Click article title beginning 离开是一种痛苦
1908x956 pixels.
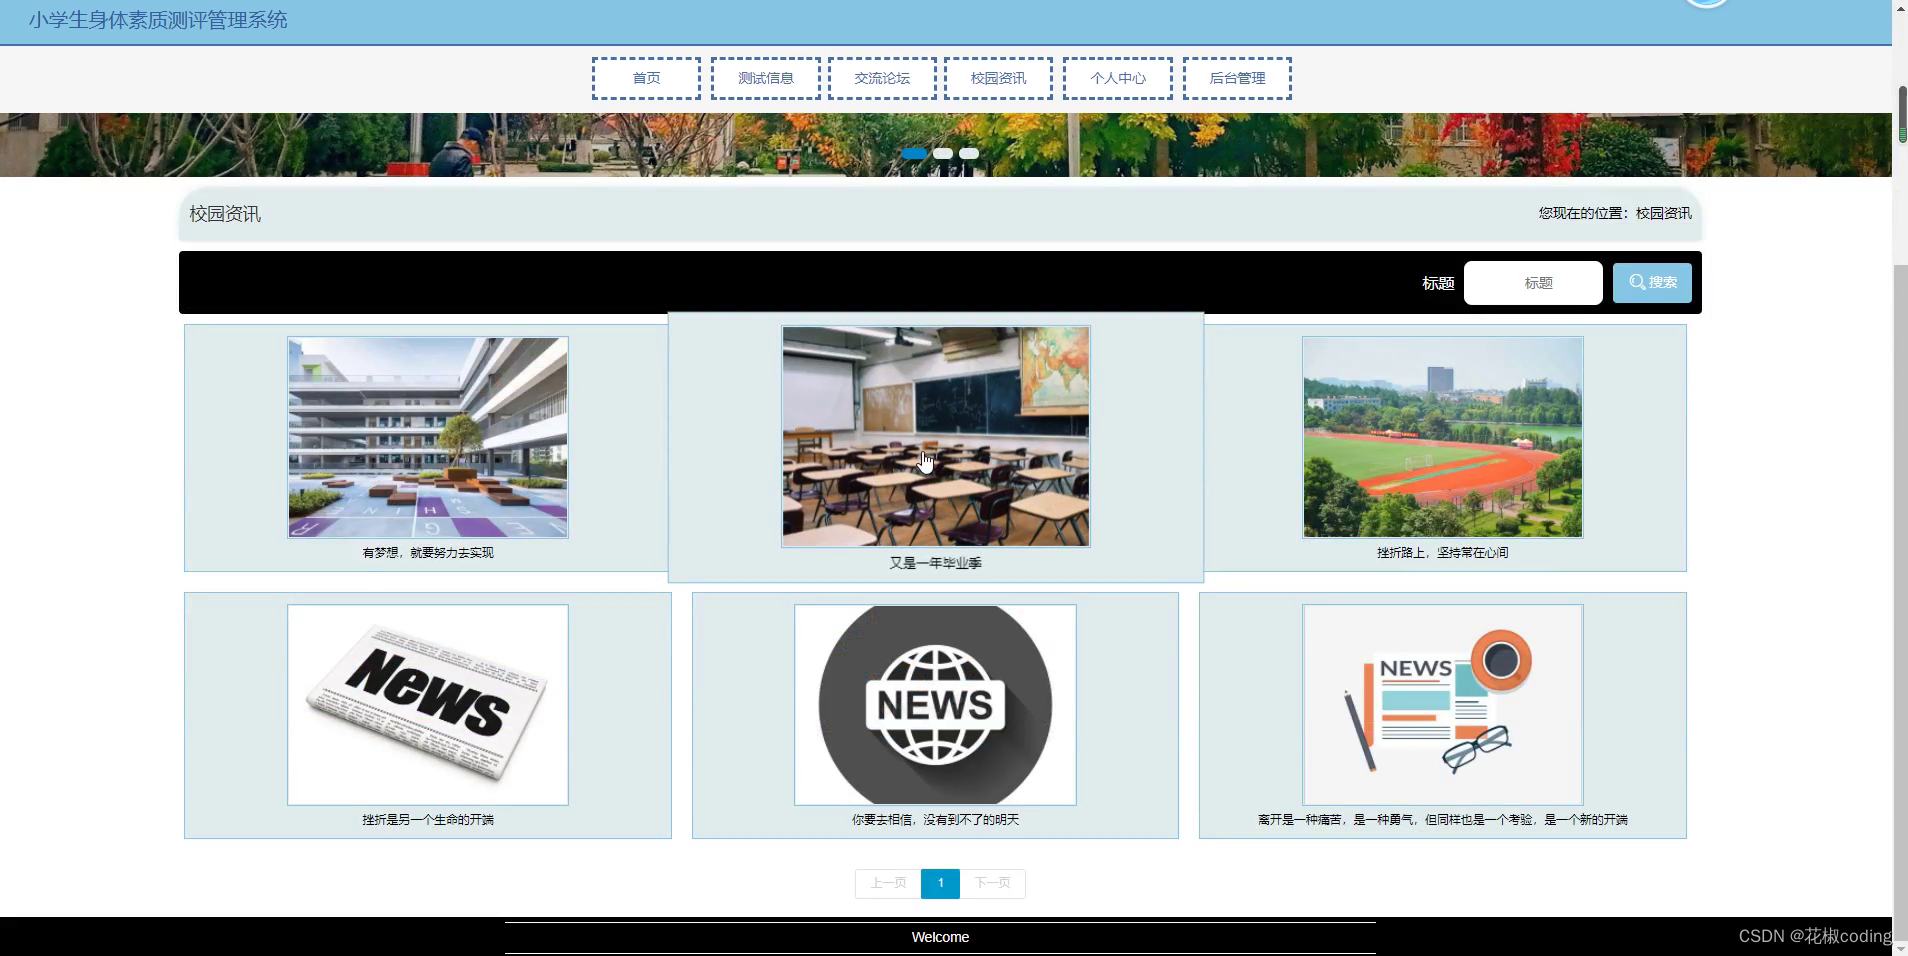coord(1443,820)
